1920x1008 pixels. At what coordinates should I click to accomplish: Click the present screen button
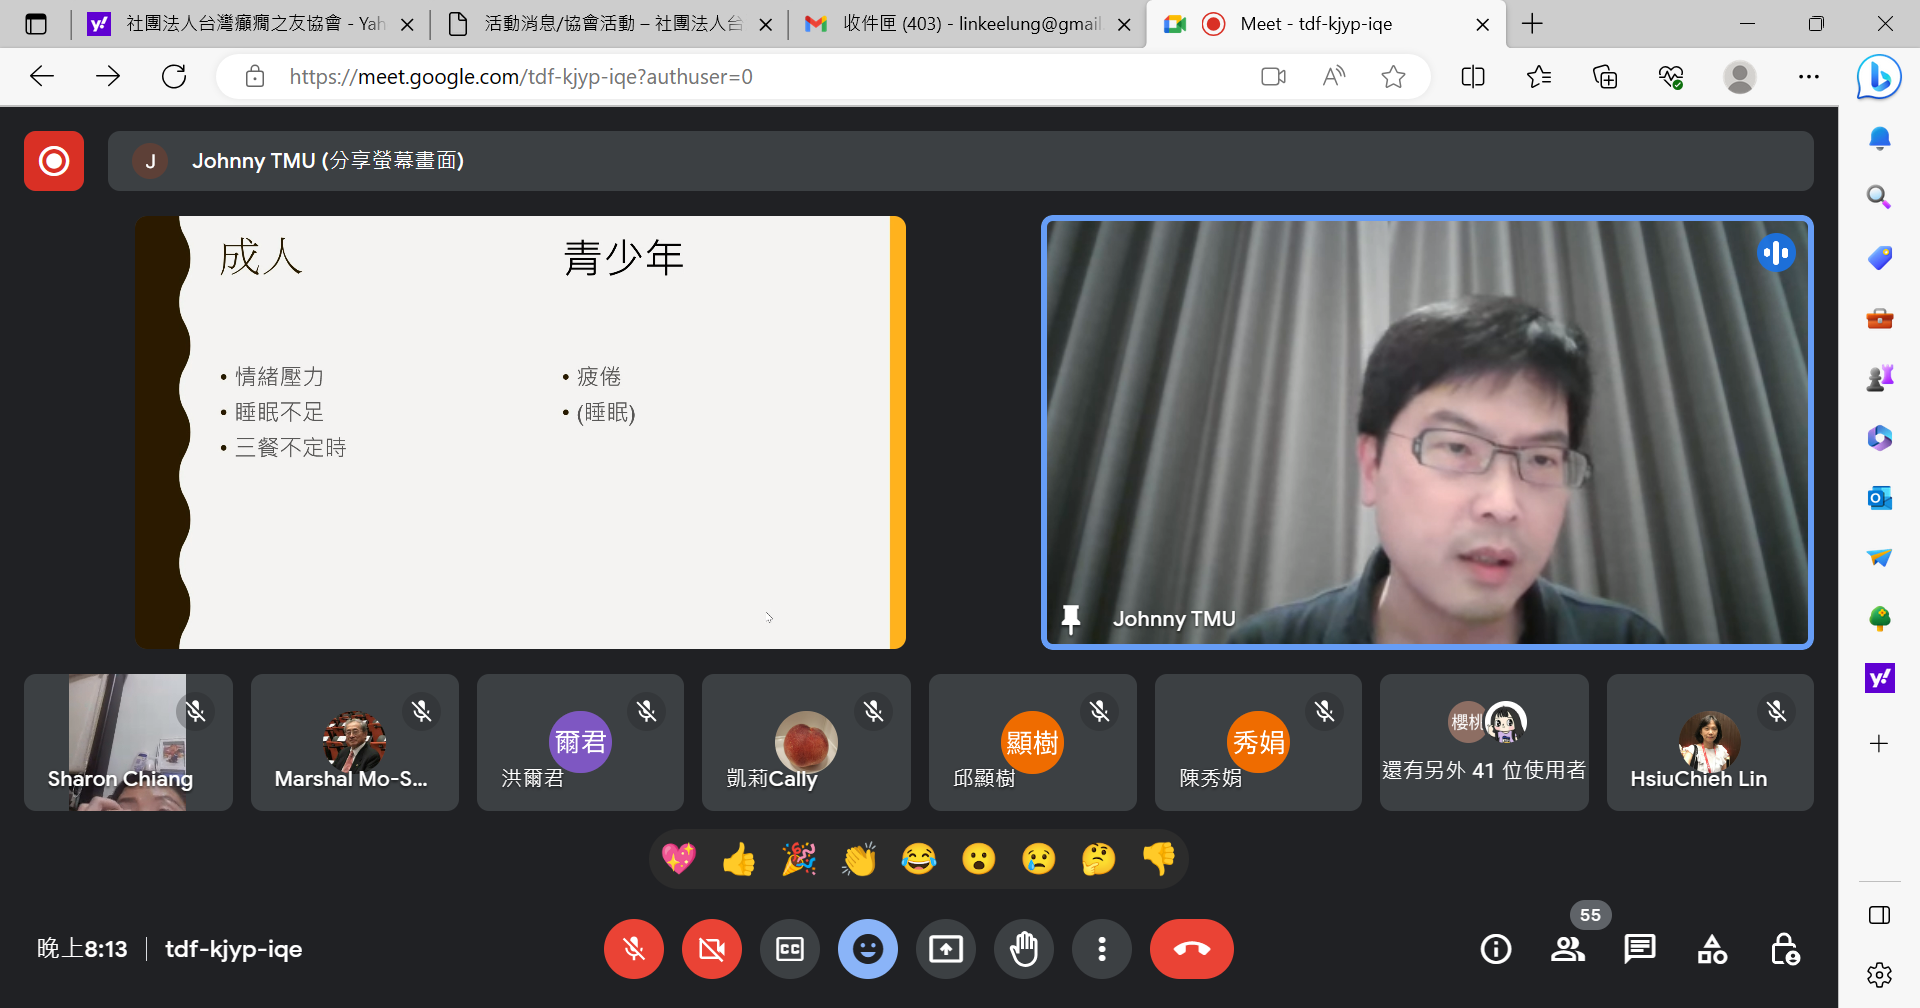(946, 949)
